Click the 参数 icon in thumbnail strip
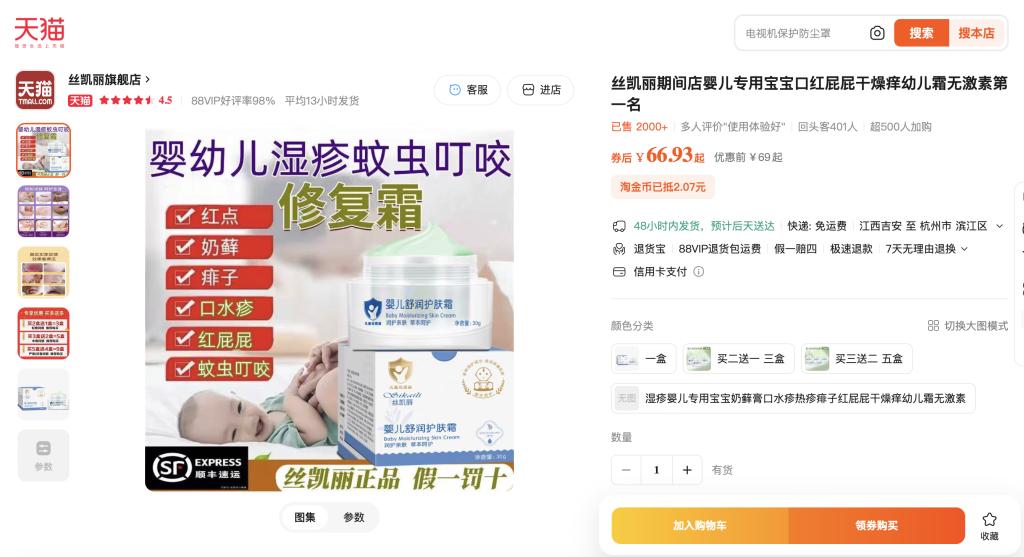Viewport: 1024px width, 557px height. click(x=43, y=455)
